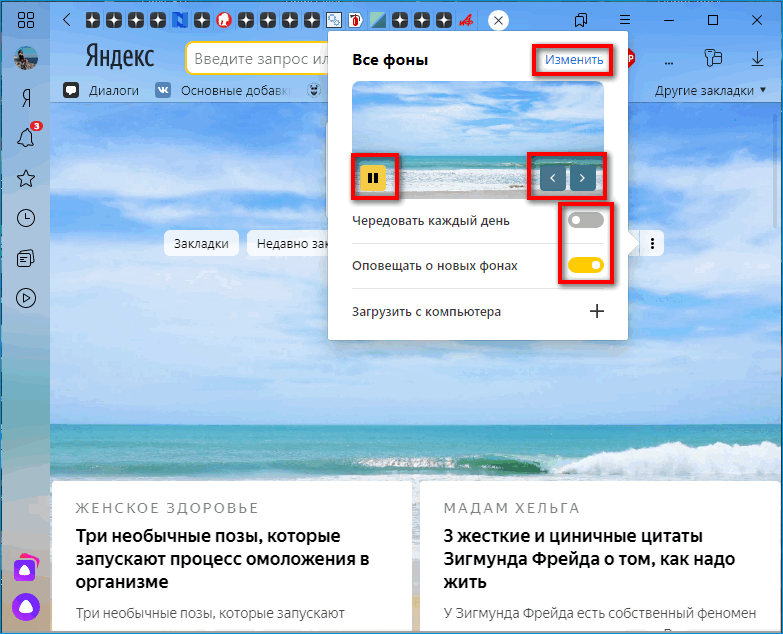
Task: Minimize the browser window
Action: click(x=669, y=20)
